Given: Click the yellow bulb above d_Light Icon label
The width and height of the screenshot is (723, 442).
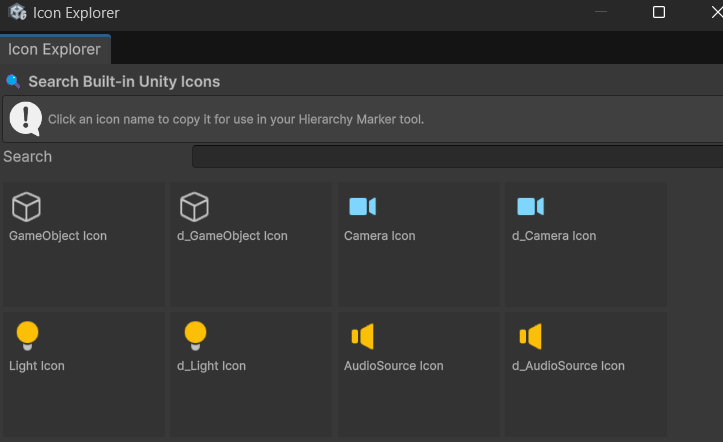Looking at the screenshot, I should [195, 336].
